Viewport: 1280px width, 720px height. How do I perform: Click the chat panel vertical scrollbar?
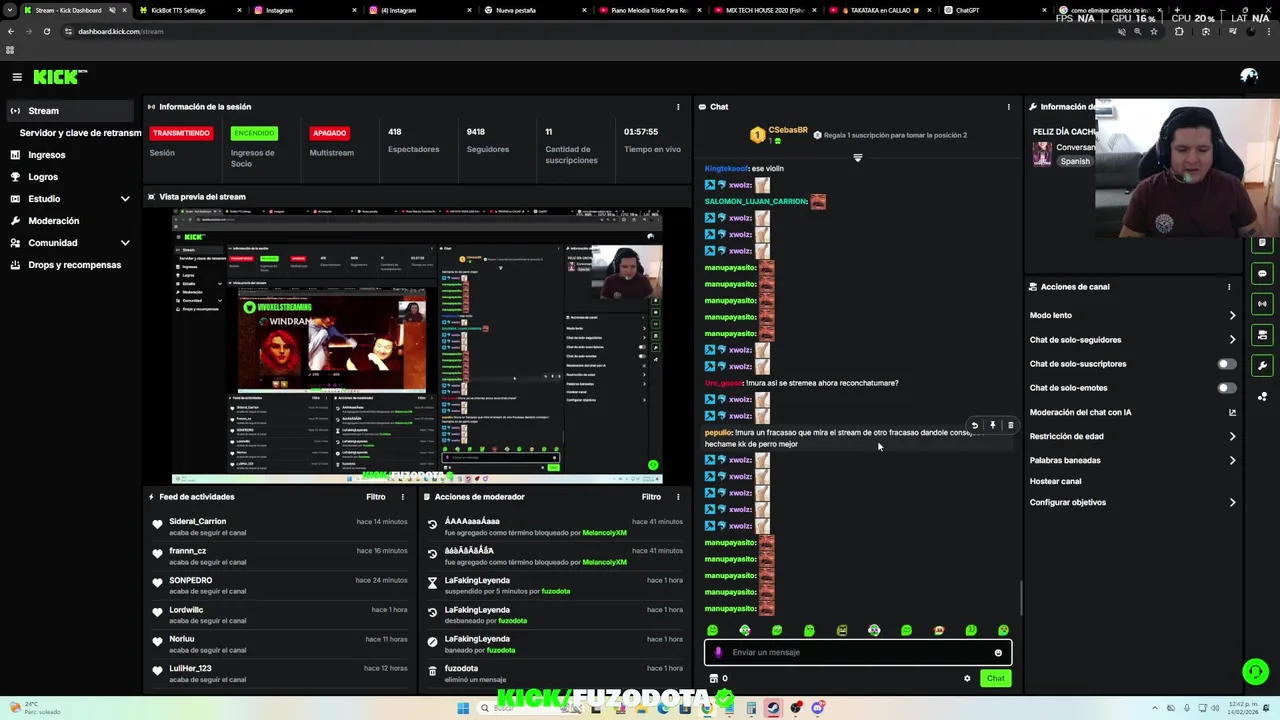[1020, 598]
